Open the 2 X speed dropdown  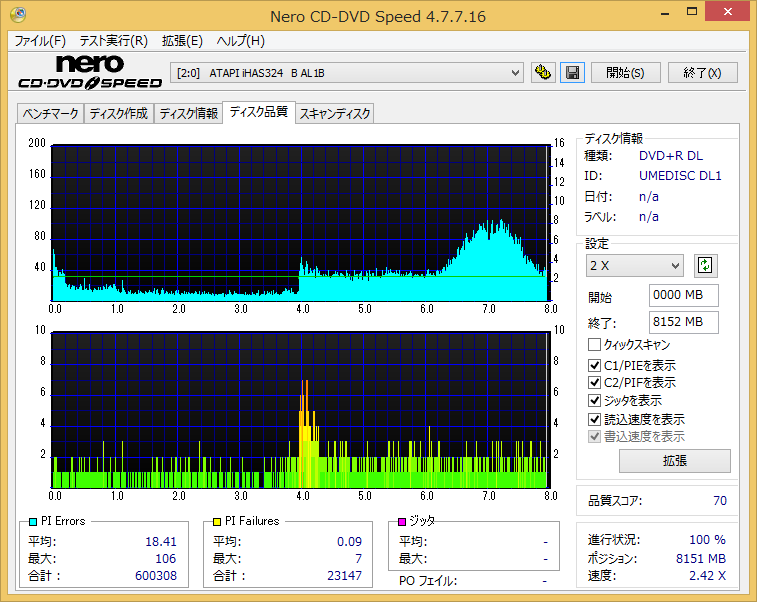(x=635, y=266)
